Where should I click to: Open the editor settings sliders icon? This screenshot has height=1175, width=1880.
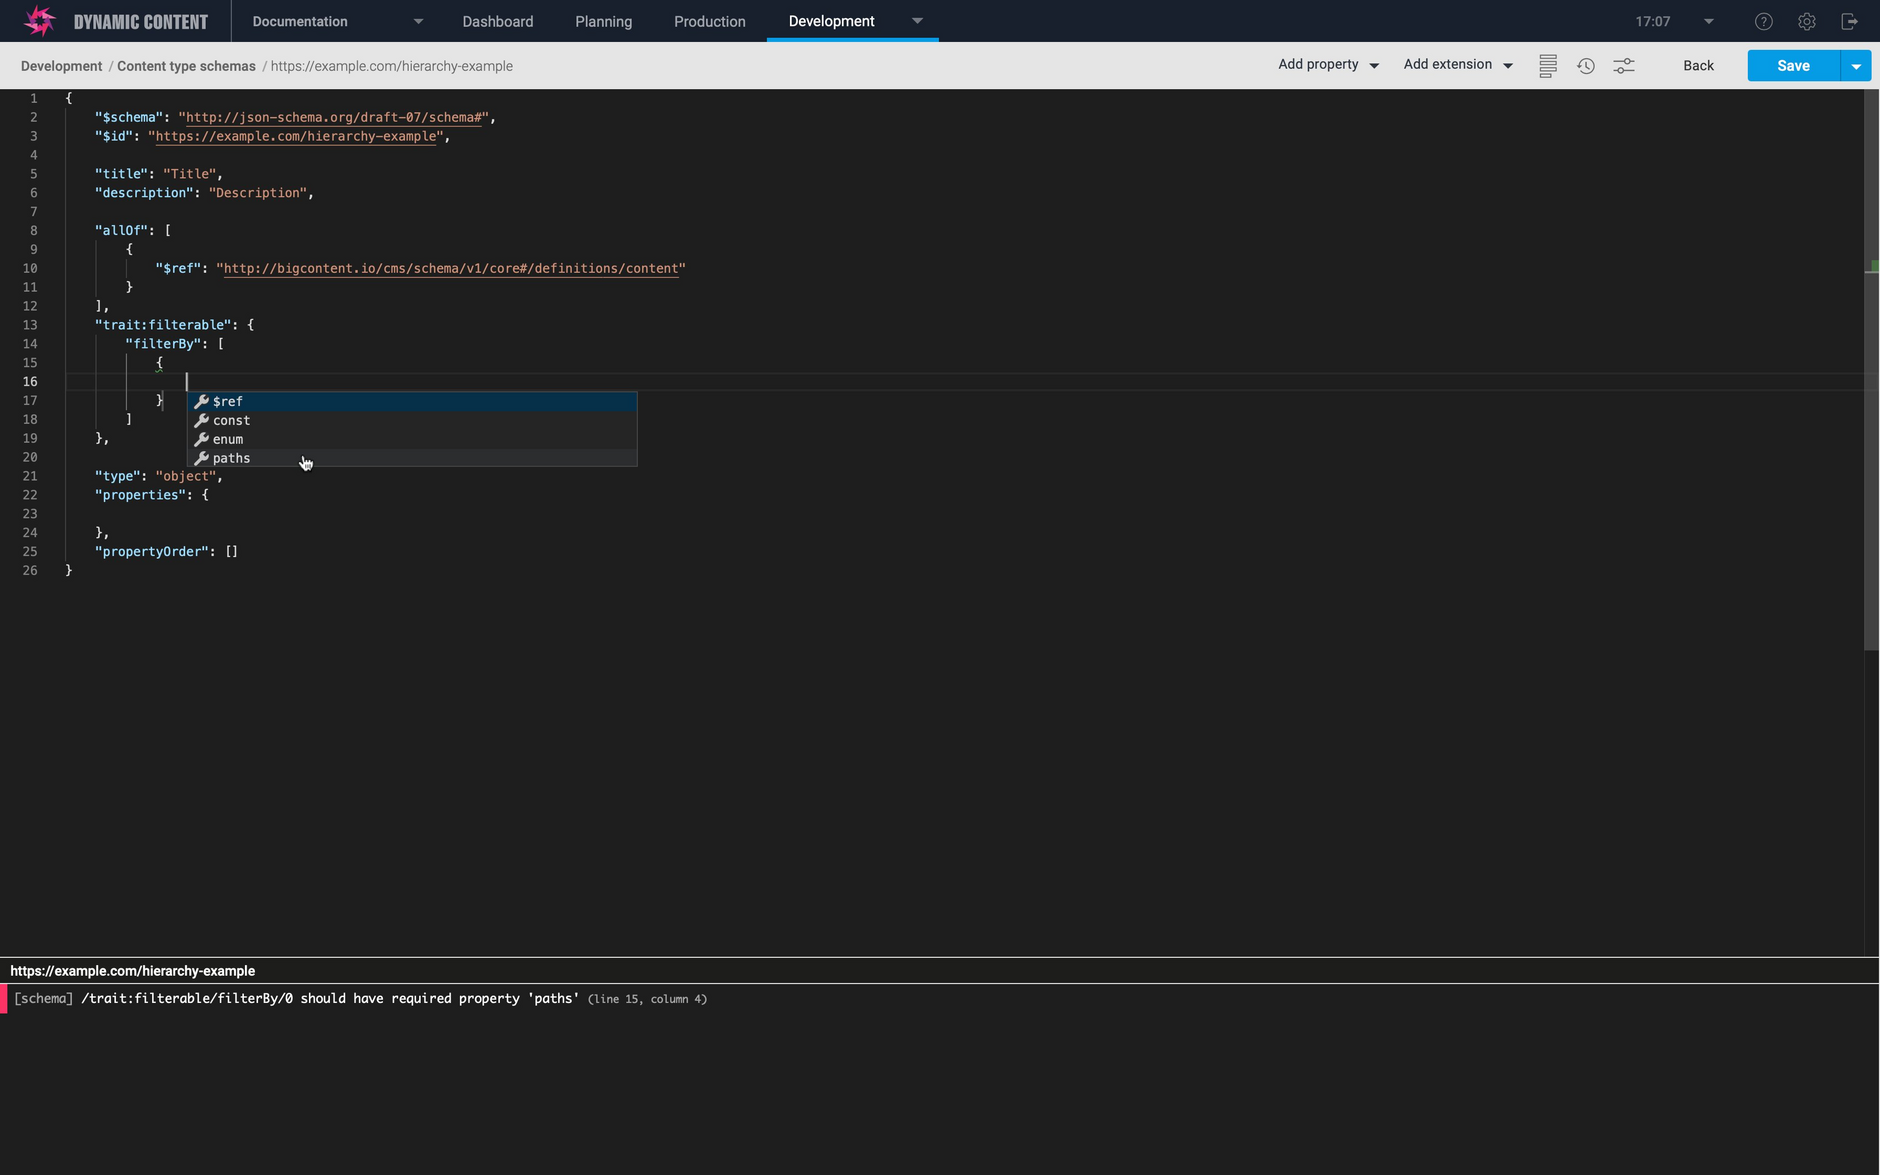point(1624,65)
